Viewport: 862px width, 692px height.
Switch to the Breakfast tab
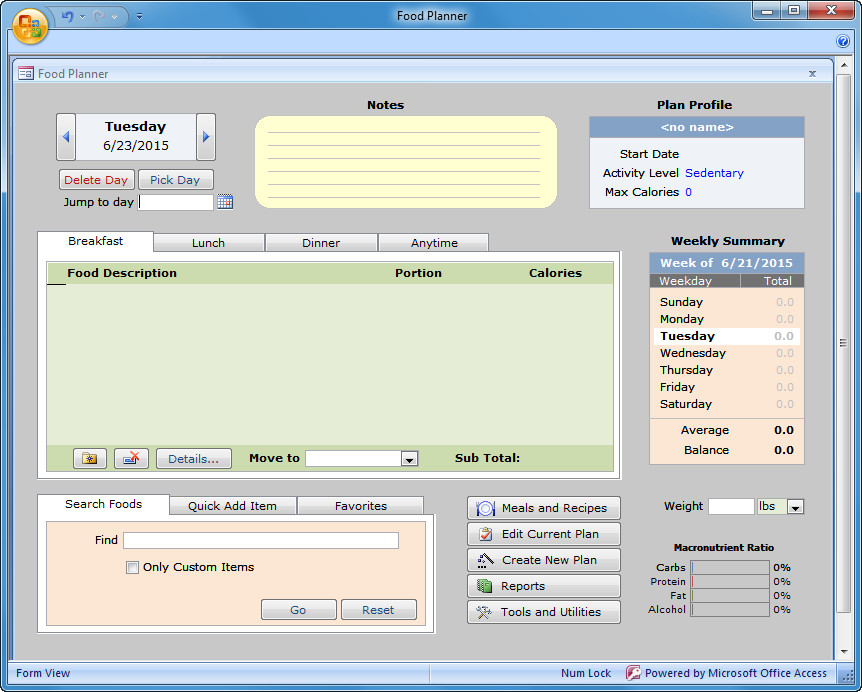point(95,241)
